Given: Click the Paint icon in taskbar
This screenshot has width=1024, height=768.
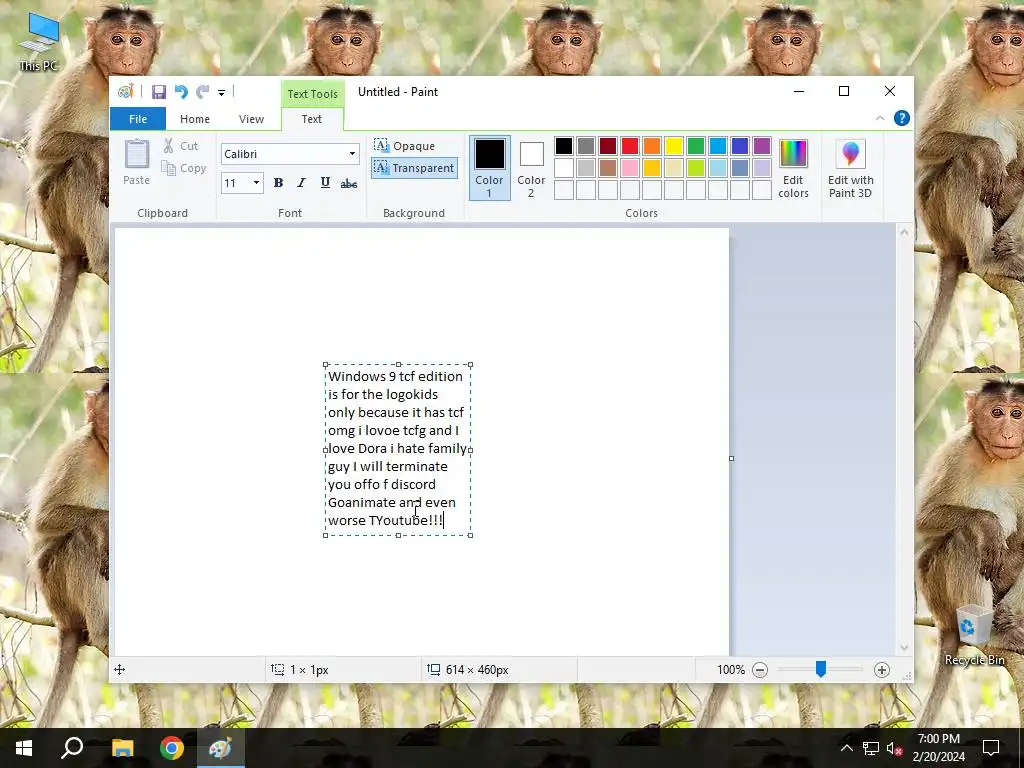Looking at the screenshot, I should [220, 748].
